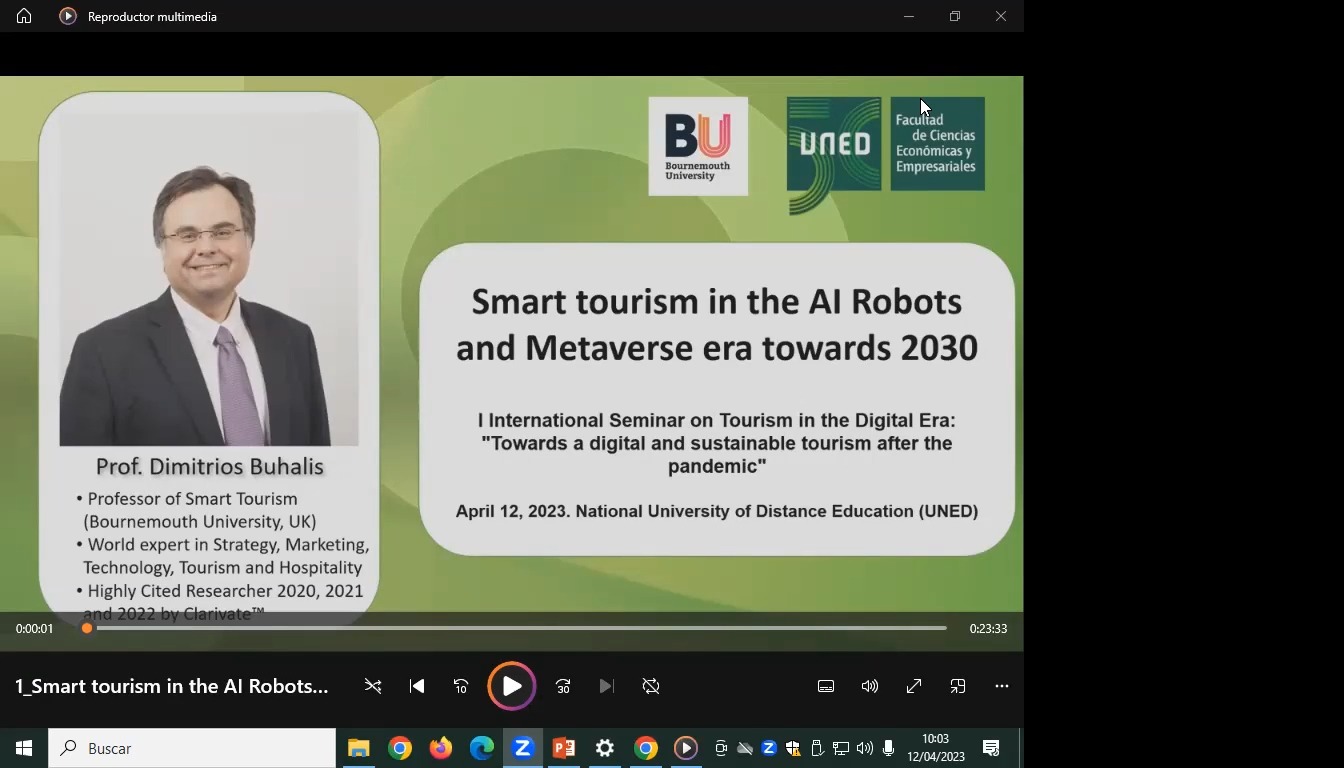Open the Windows Security shield tray icon
The image size is (1344, 768).
point(793,748)
